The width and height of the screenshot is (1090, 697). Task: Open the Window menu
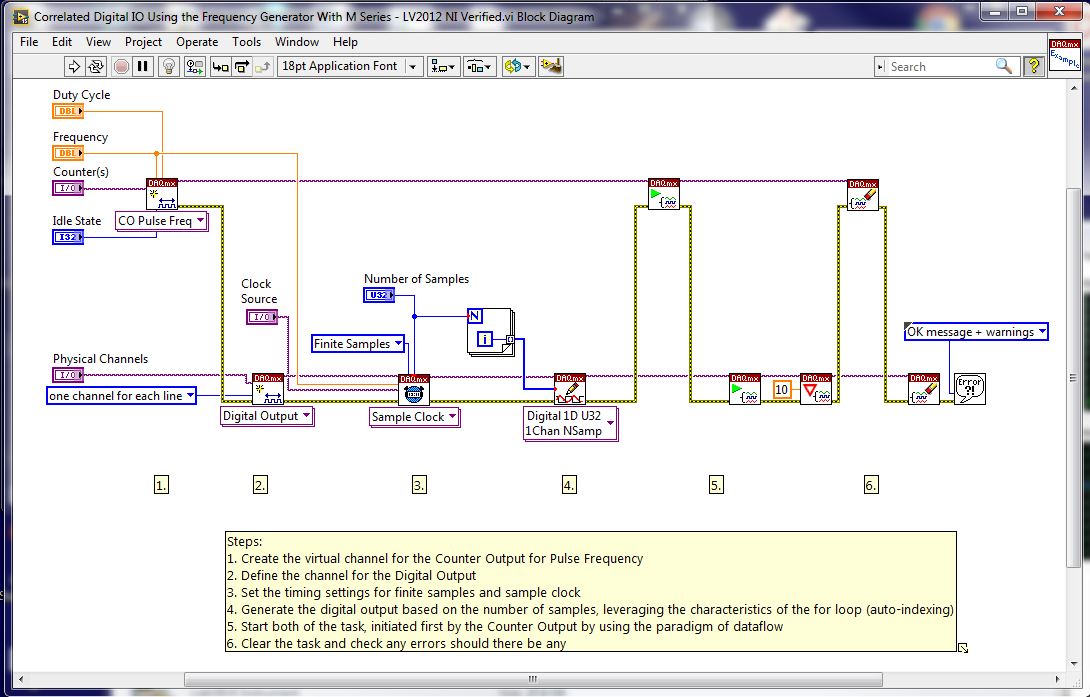[297, 42]
